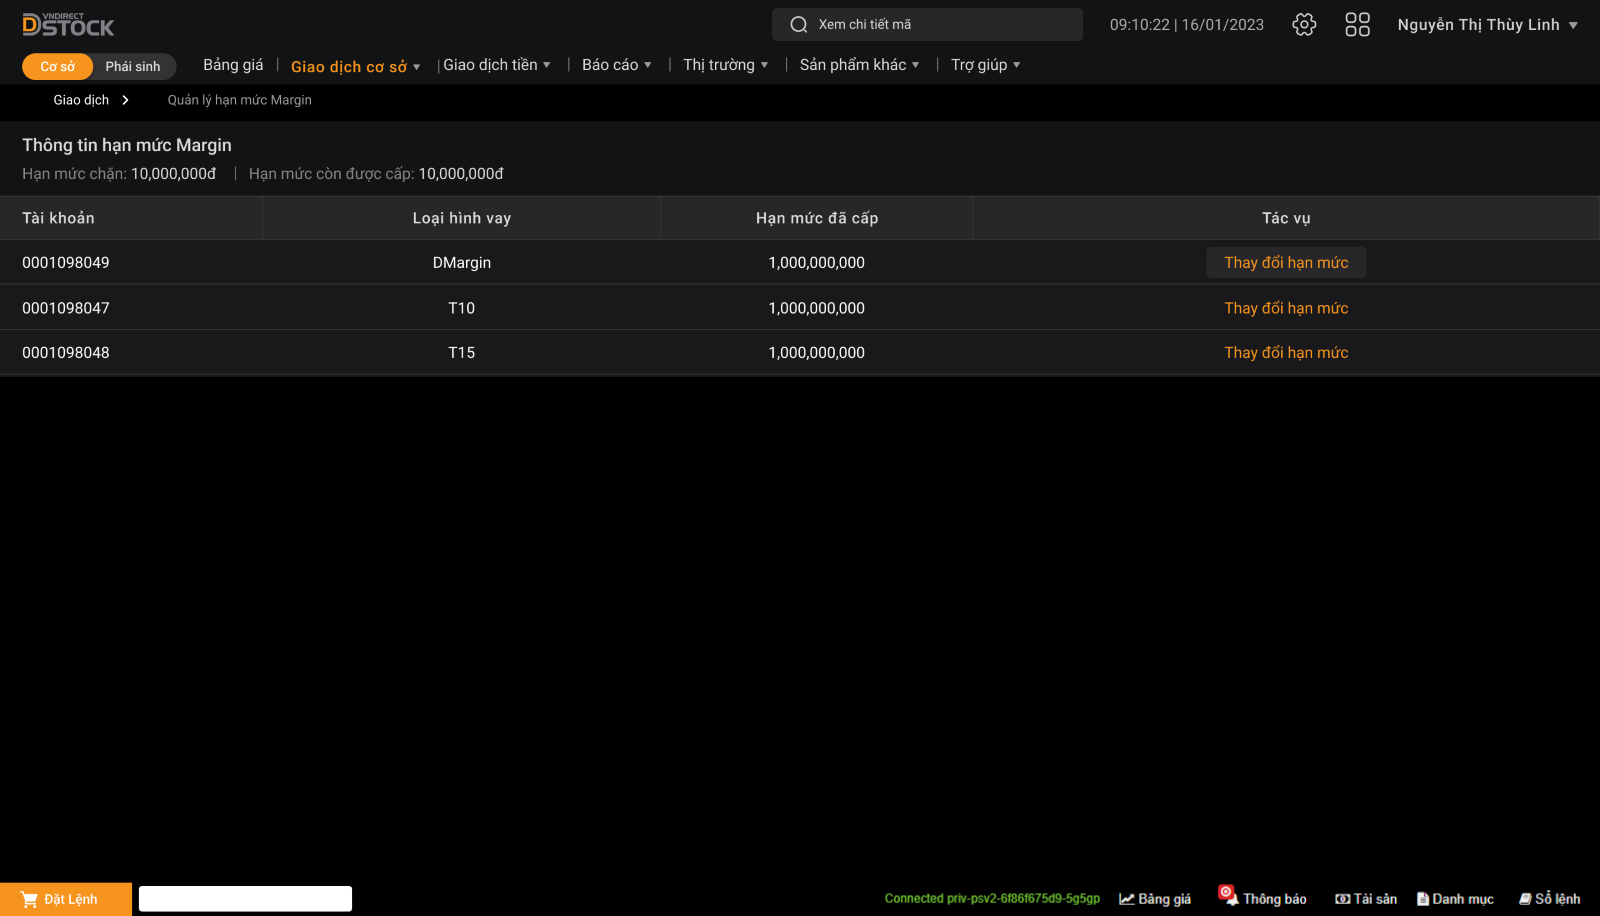Image resolution: width=1600 pixels, height=916 pixels.
Task: Click the search magnifier icon
Action: [799, 25]
